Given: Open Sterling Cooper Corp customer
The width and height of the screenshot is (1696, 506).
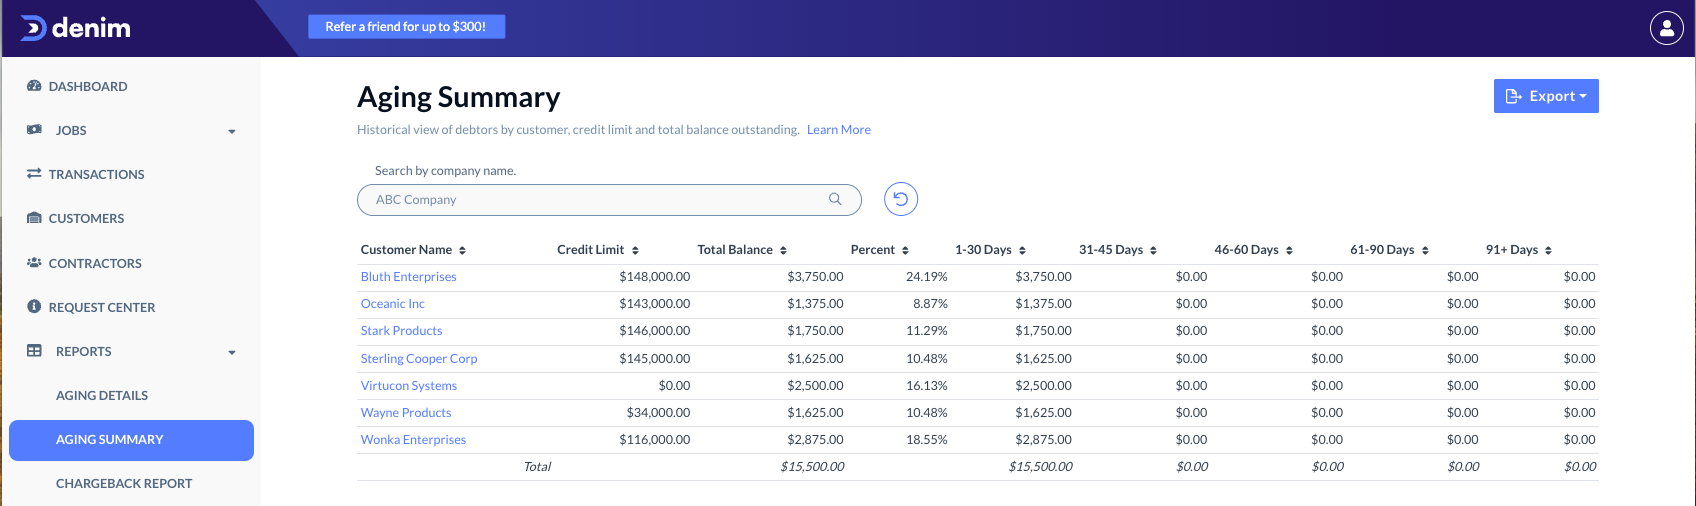Looking at the screenshot, I should 419,358.
